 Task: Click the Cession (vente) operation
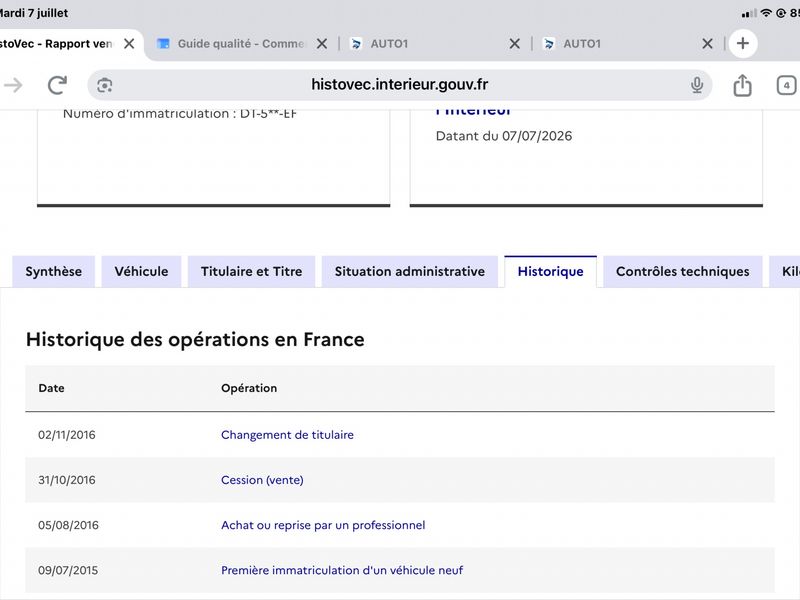point(262,480)
